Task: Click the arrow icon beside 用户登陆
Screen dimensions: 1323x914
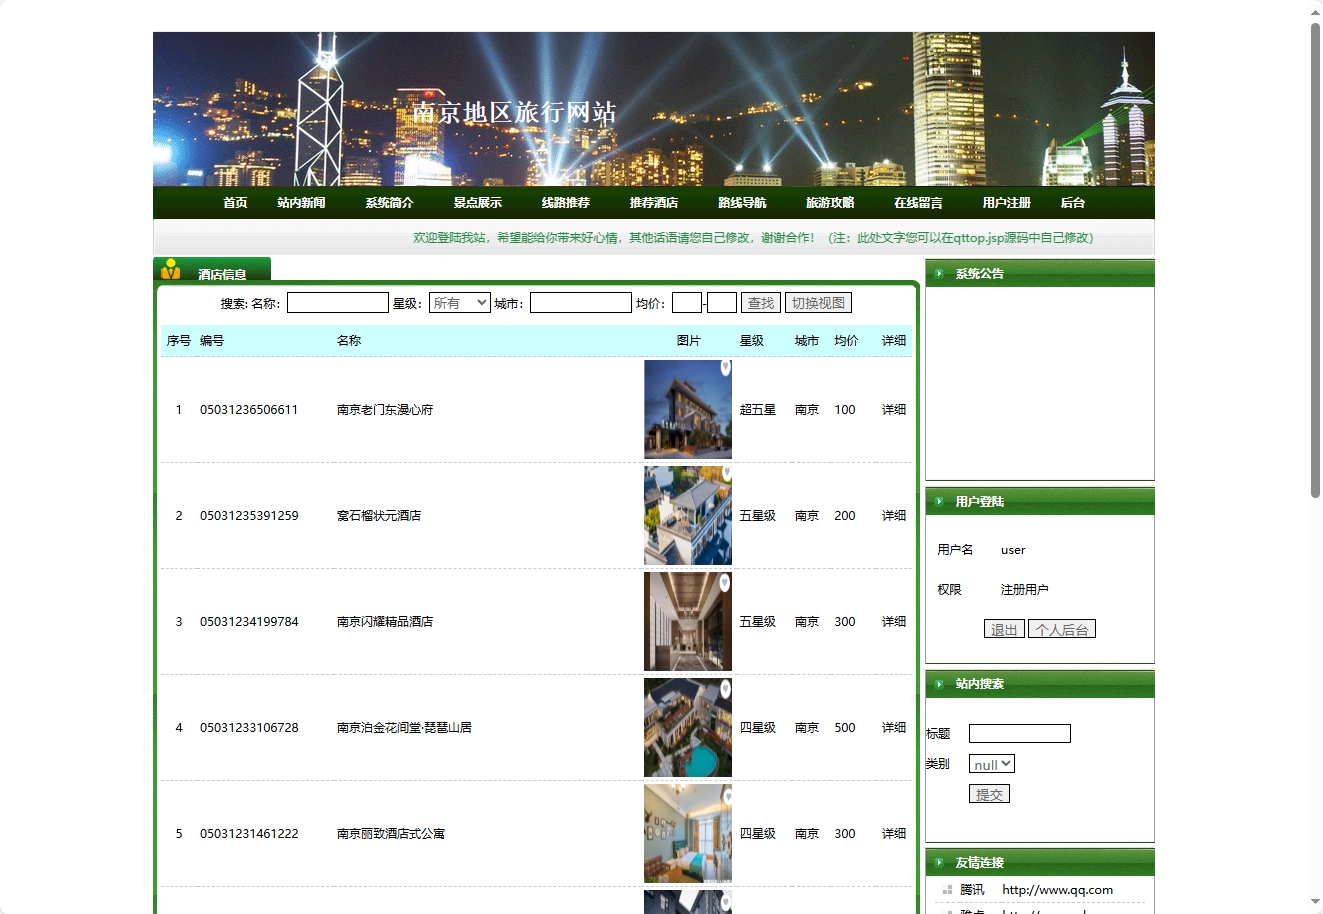Action: pyautogui.click(x=939, y=502)
